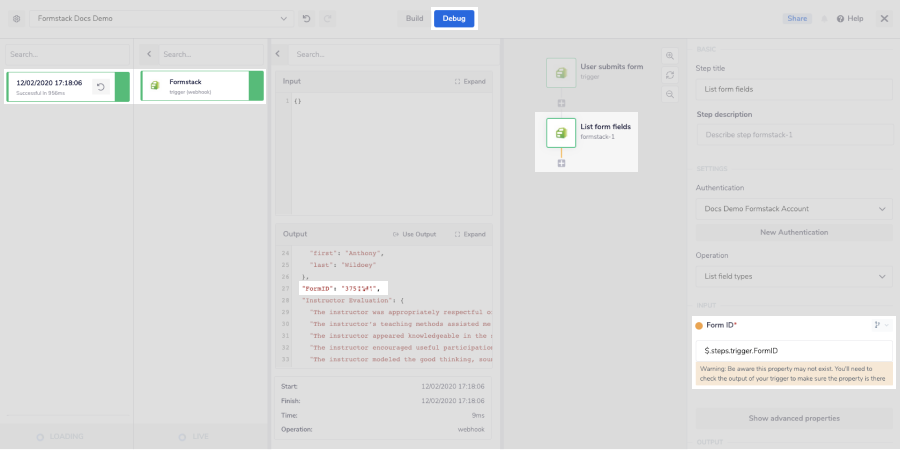Switch to the Debug tab

(454, 19)
